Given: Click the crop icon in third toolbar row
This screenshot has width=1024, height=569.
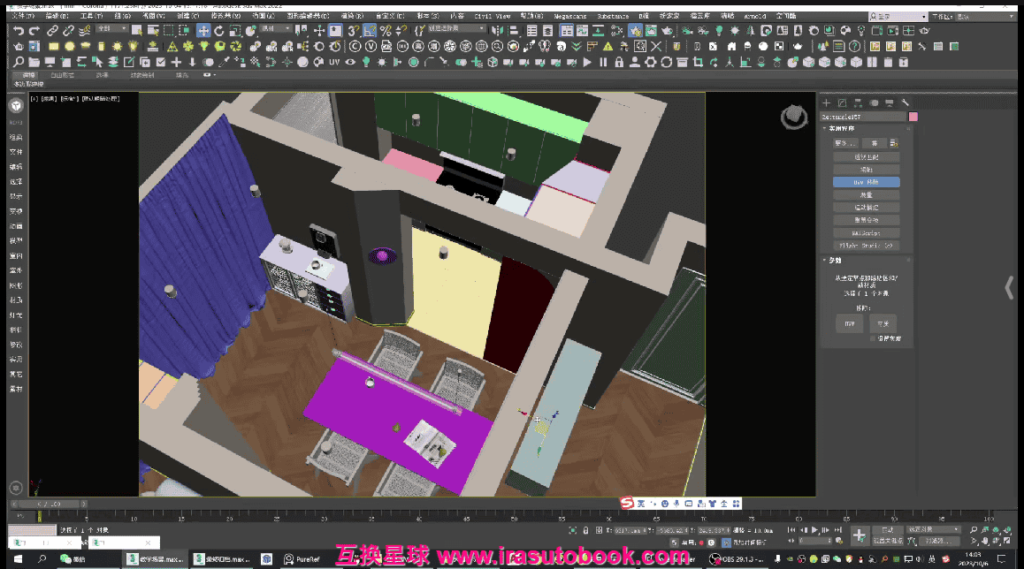Looking at the screenshot, I should tap(698, 62).
